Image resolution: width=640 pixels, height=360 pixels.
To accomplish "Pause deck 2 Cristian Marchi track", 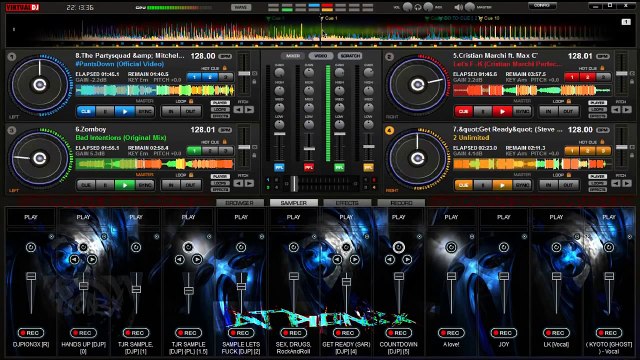I will (483, 111).
